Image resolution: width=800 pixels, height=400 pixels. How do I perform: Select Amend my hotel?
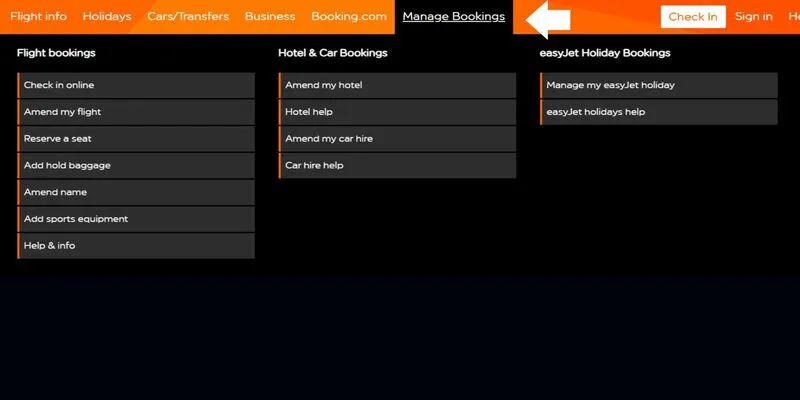tap(397, 85)
